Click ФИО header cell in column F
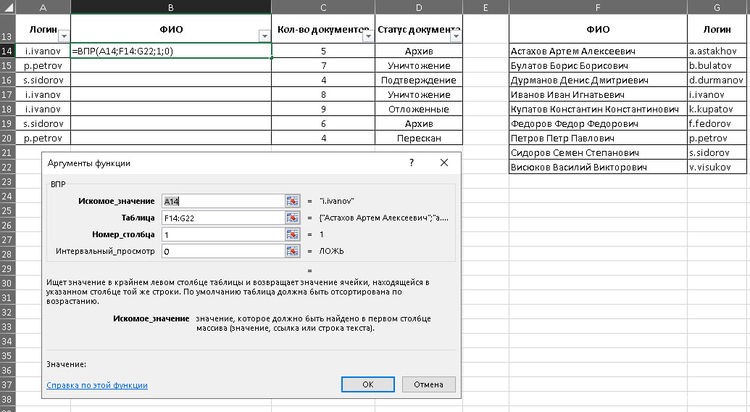Image resolution: width=750 pixels, height=412 pixels. (598, 29)
